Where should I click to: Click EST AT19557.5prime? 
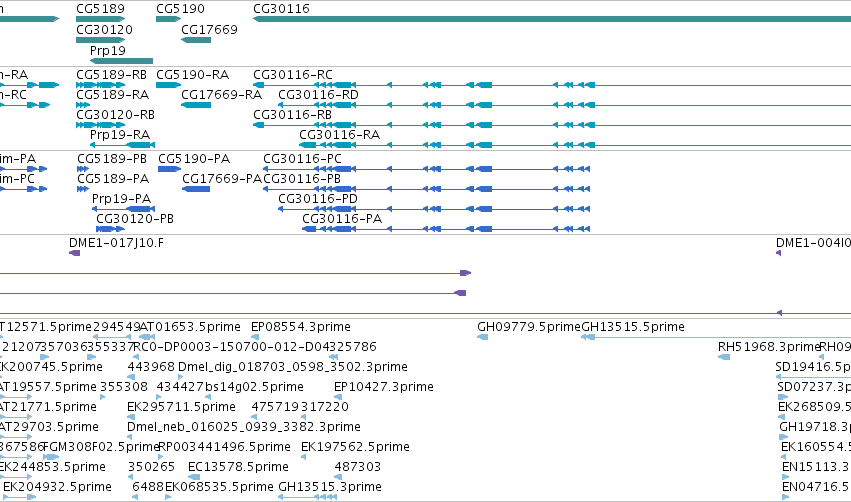coord(16,397)
